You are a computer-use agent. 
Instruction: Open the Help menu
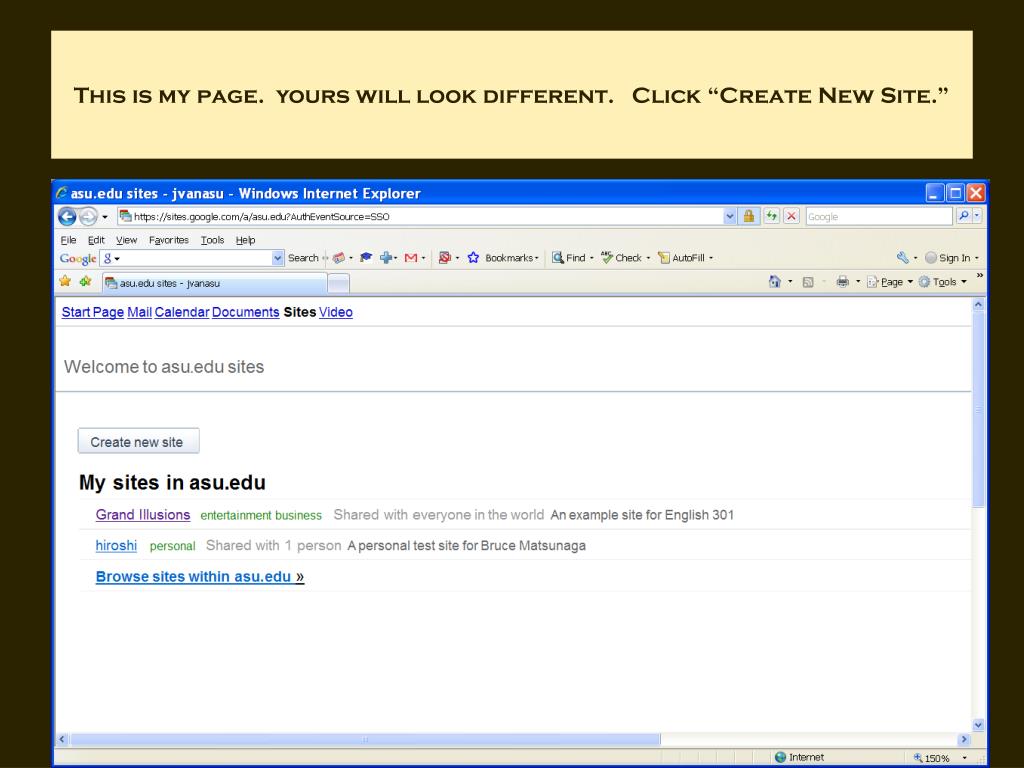click(245, 240)
